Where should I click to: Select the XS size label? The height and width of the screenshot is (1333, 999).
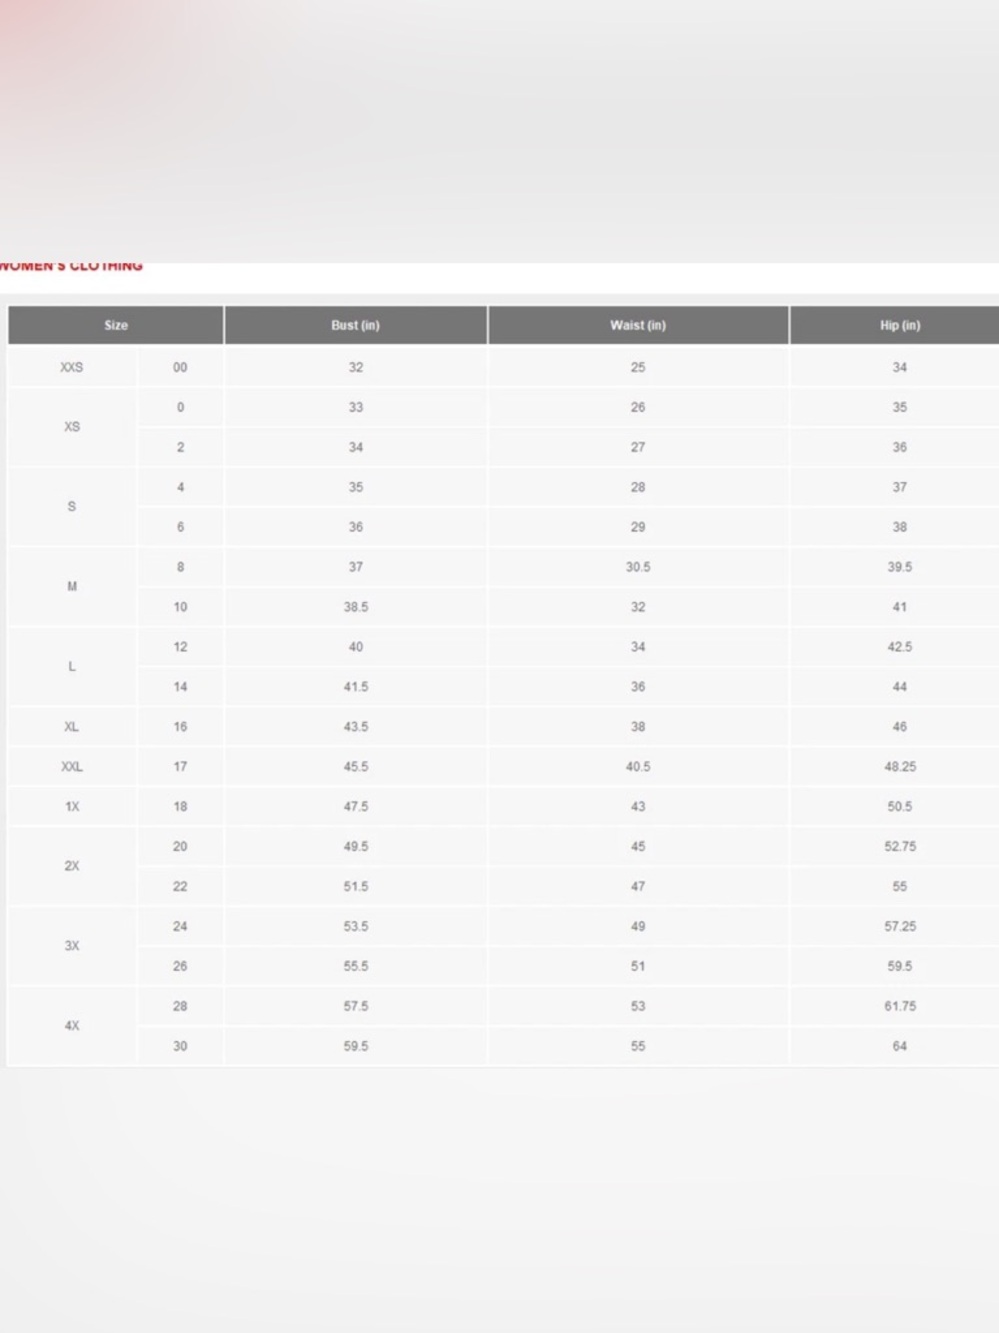pos(72,427)
